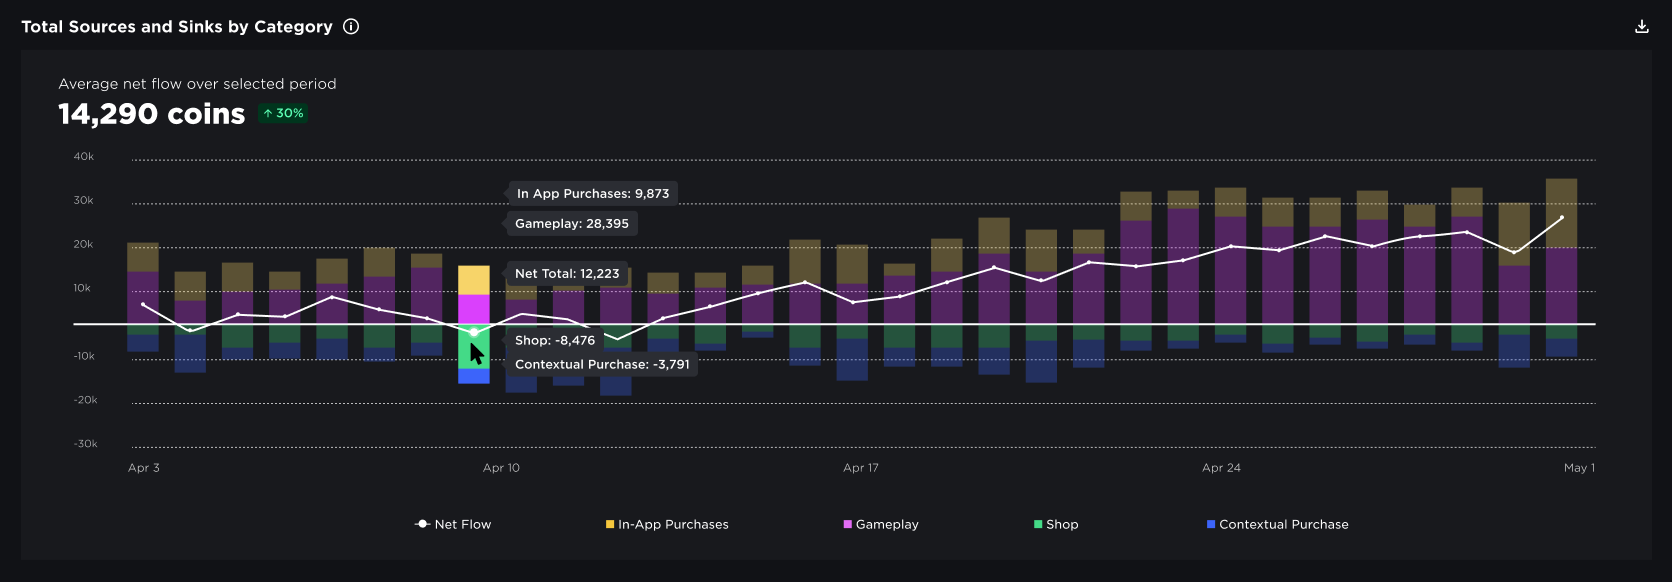This screenshot has height=582, width=1672.
Task: Click the 30% increase badge
Action: [x=283, y=113]
